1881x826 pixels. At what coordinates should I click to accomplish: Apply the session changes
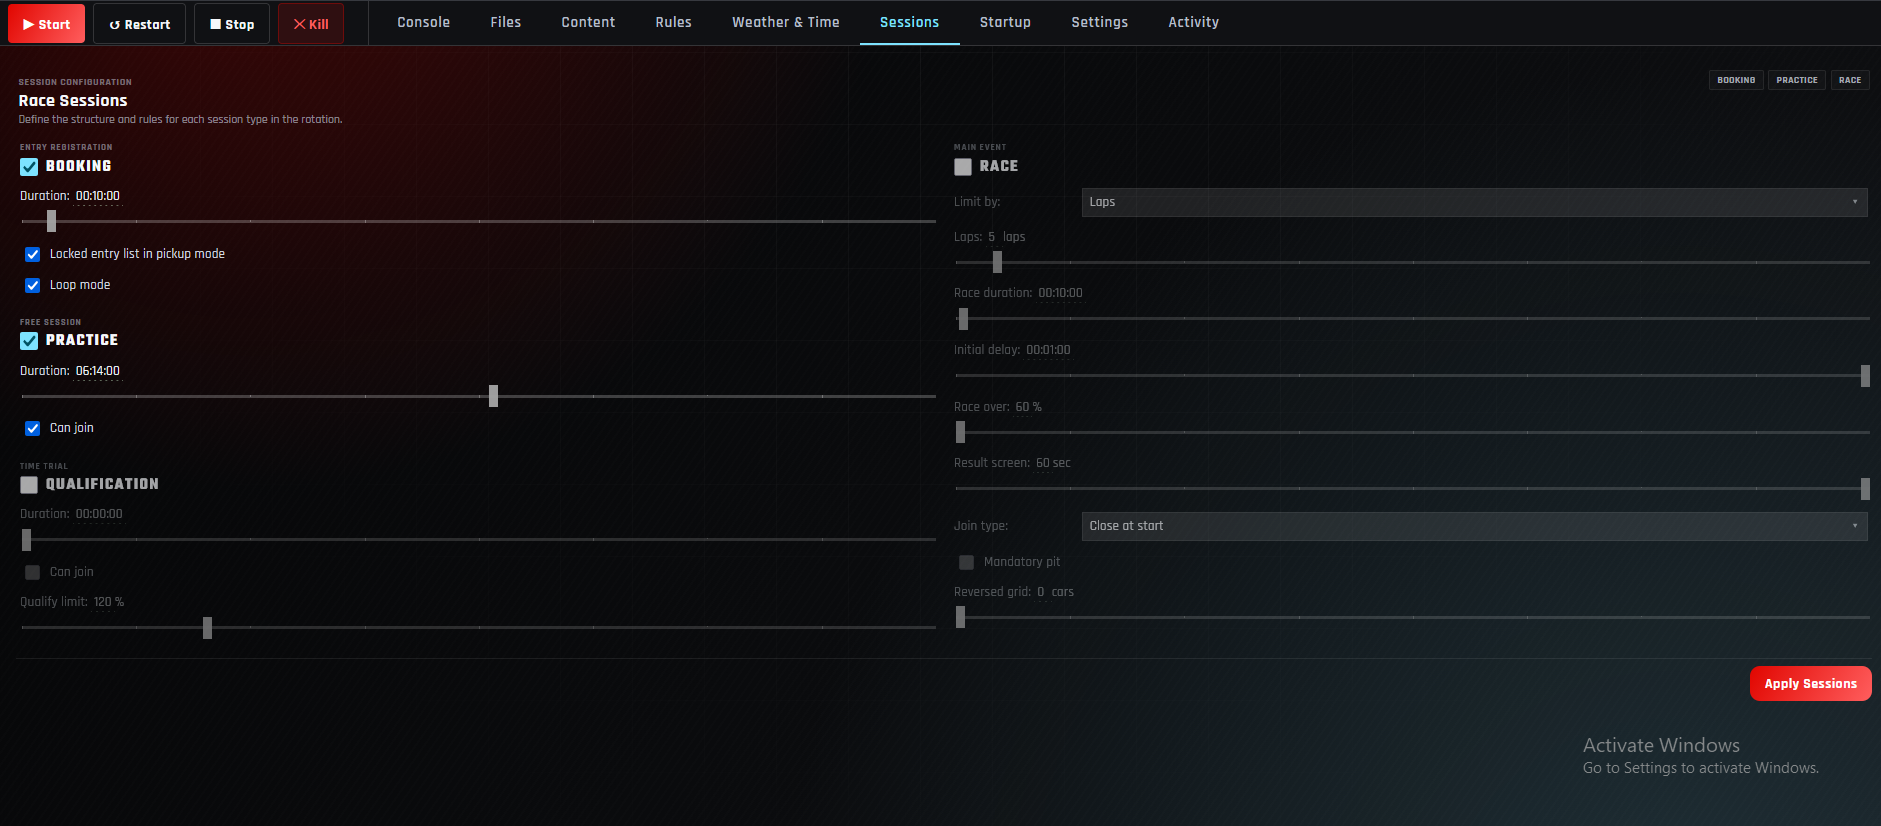point(1810,684)
